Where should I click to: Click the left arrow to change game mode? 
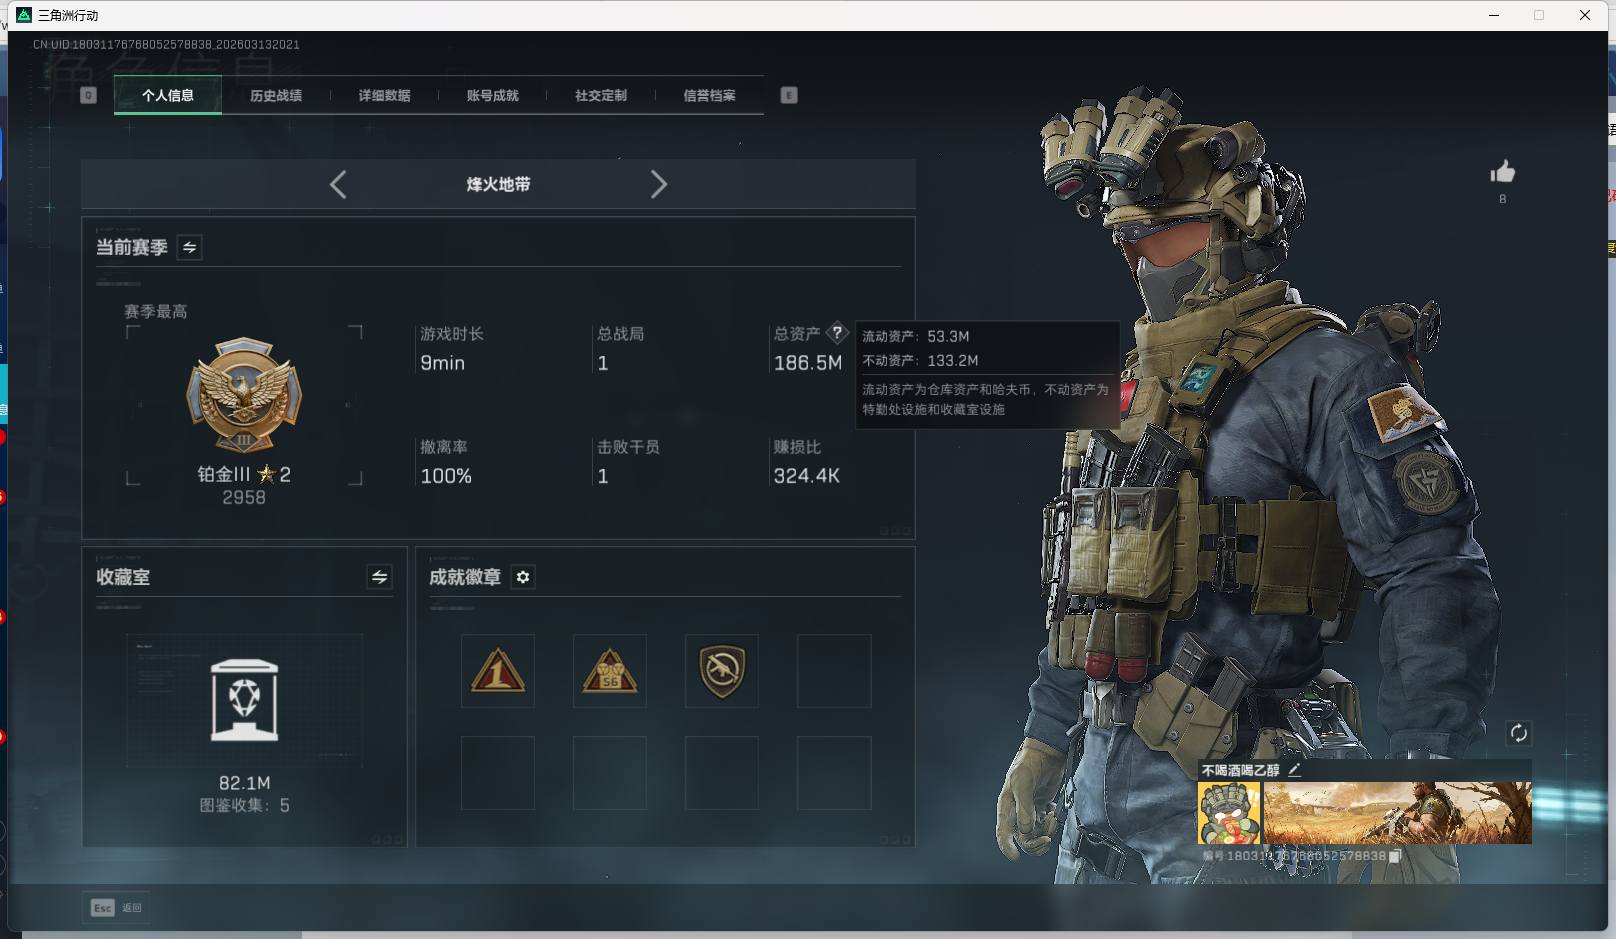337,184
